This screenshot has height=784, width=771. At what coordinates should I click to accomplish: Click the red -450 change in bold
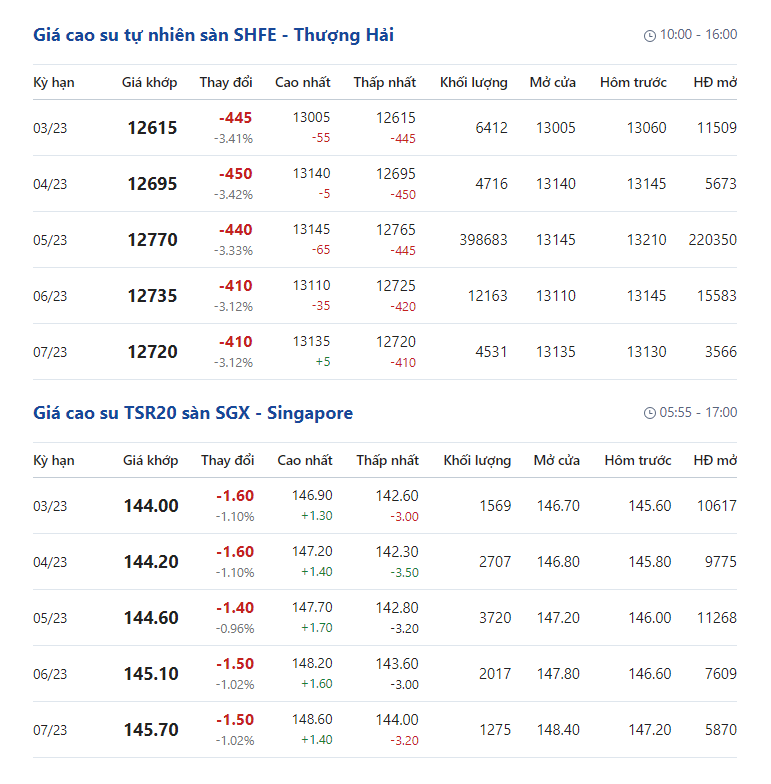[235, 174]
